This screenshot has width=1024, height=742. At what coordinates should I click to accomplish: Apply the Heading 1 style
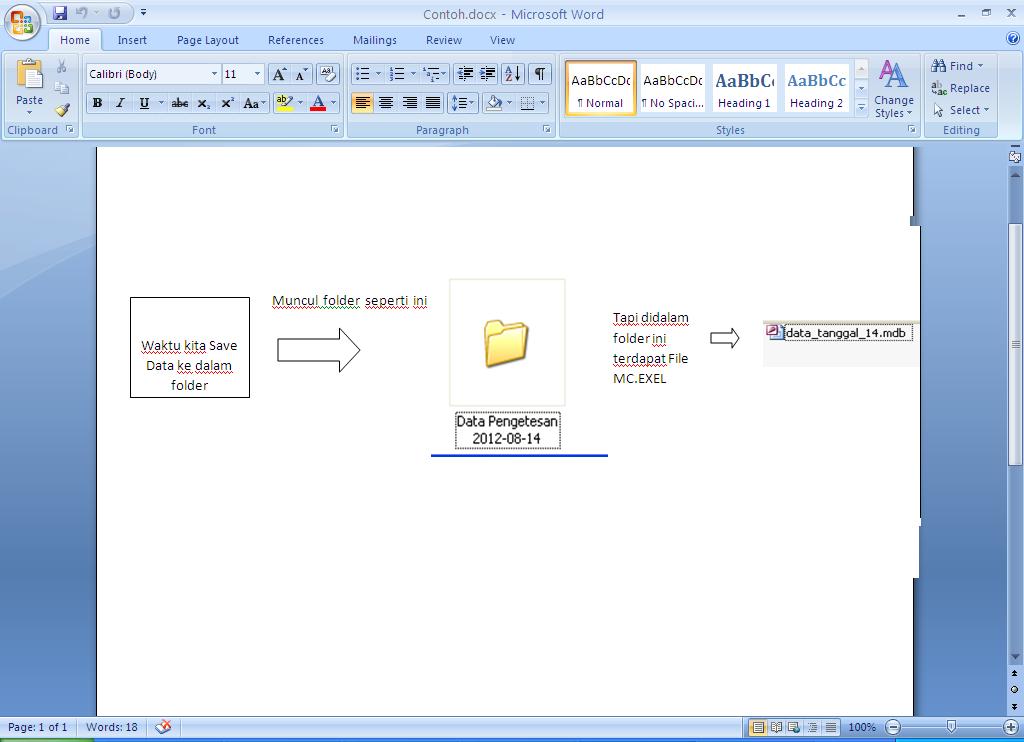tap(744, 89)
